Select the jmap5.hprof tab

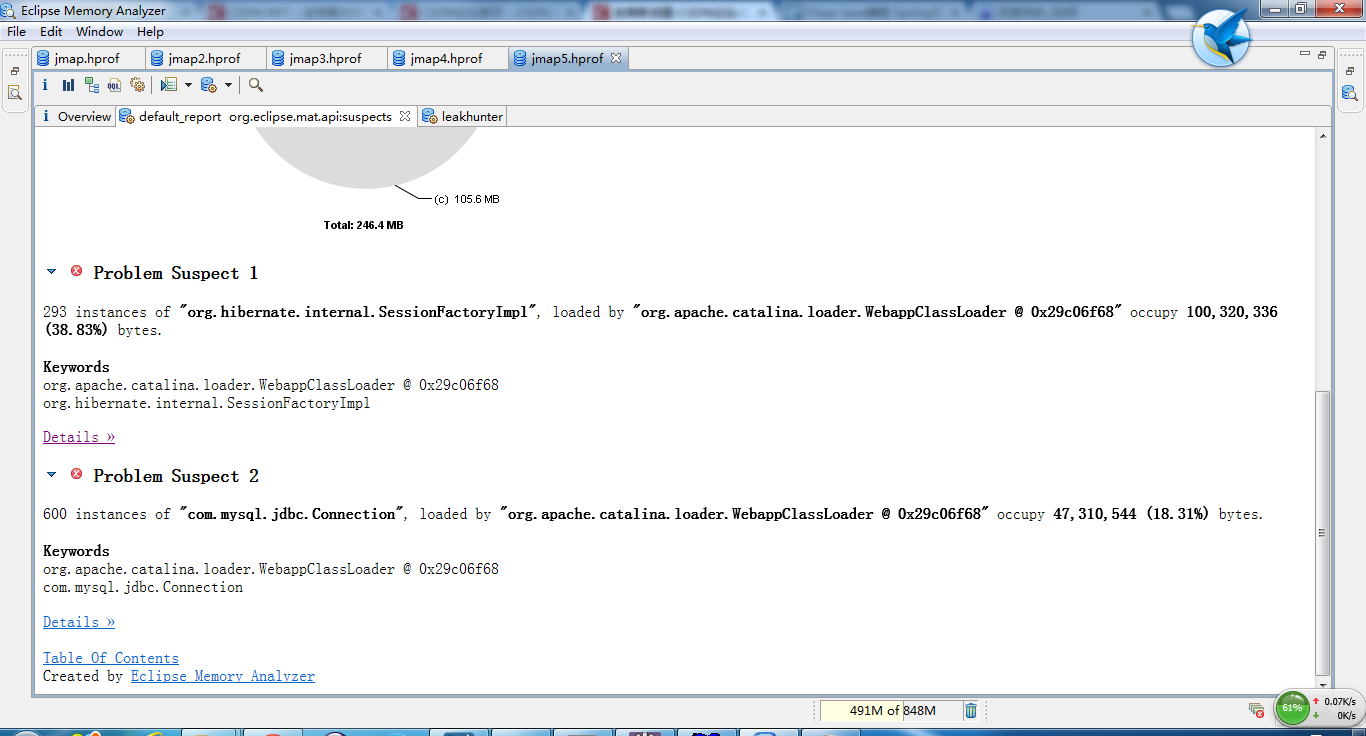tap(567, 58)
